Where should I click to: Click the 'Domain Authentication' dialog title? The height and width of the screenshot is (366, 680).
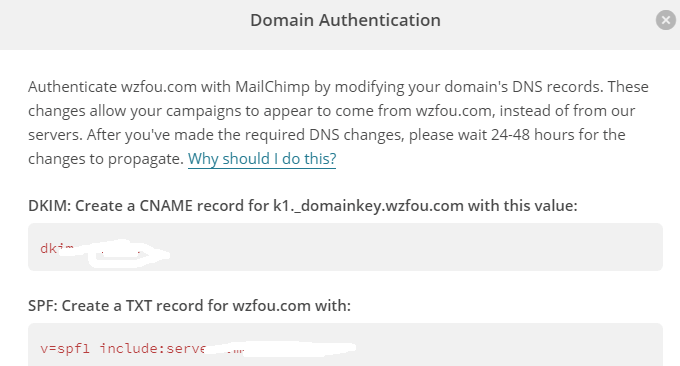pos(345,20)
